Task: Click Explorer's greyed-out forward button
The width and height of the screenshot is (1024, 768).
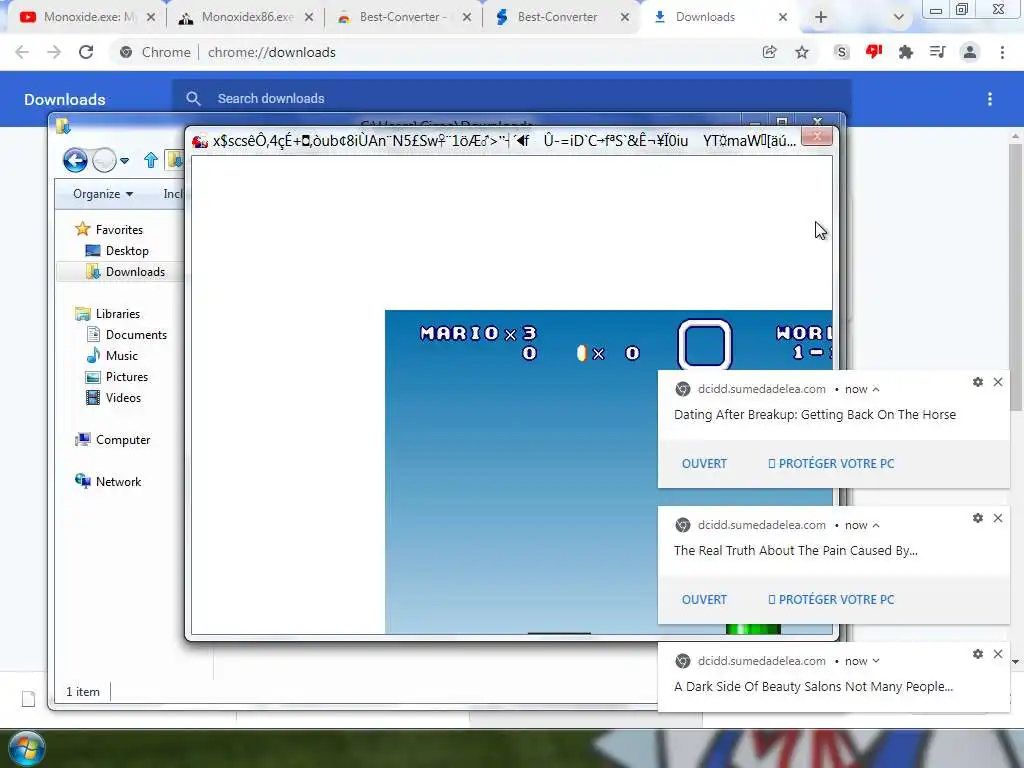Action: coord(104,160)
